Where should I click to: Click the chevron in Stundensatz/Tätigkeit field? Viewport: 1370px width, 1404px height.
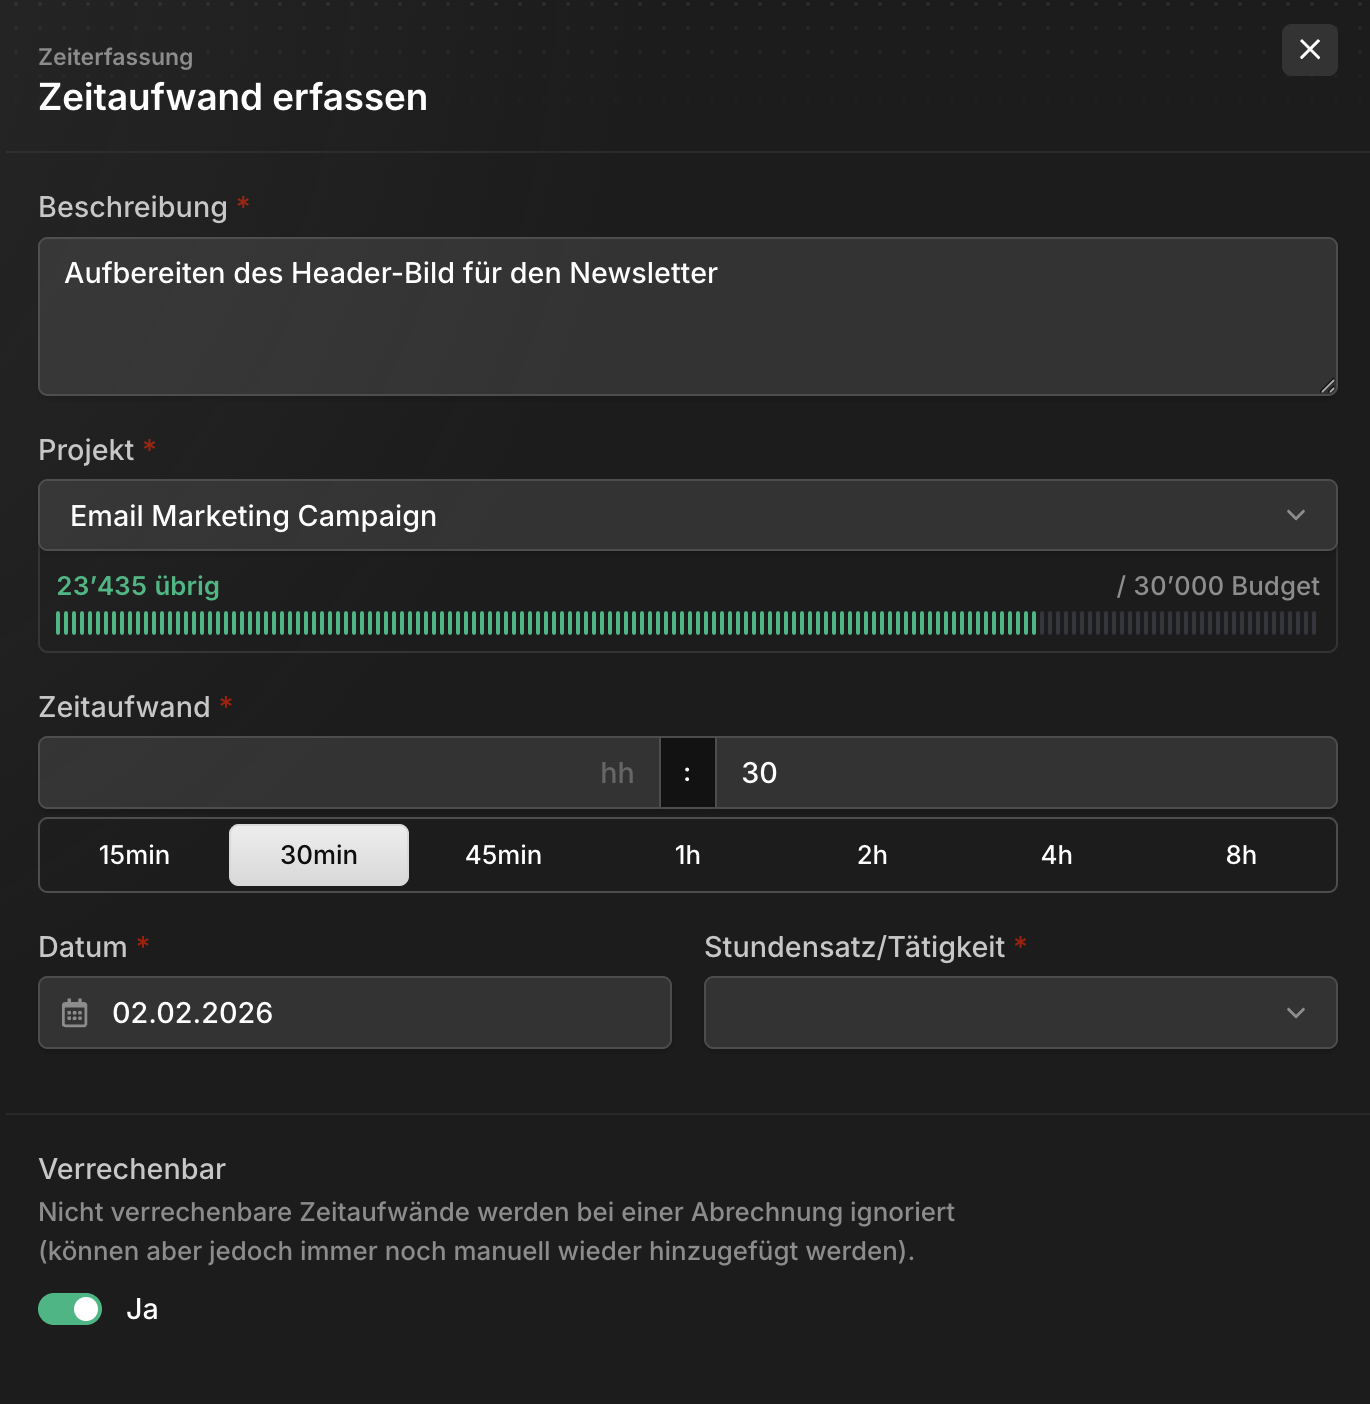click(1296, 1013)
